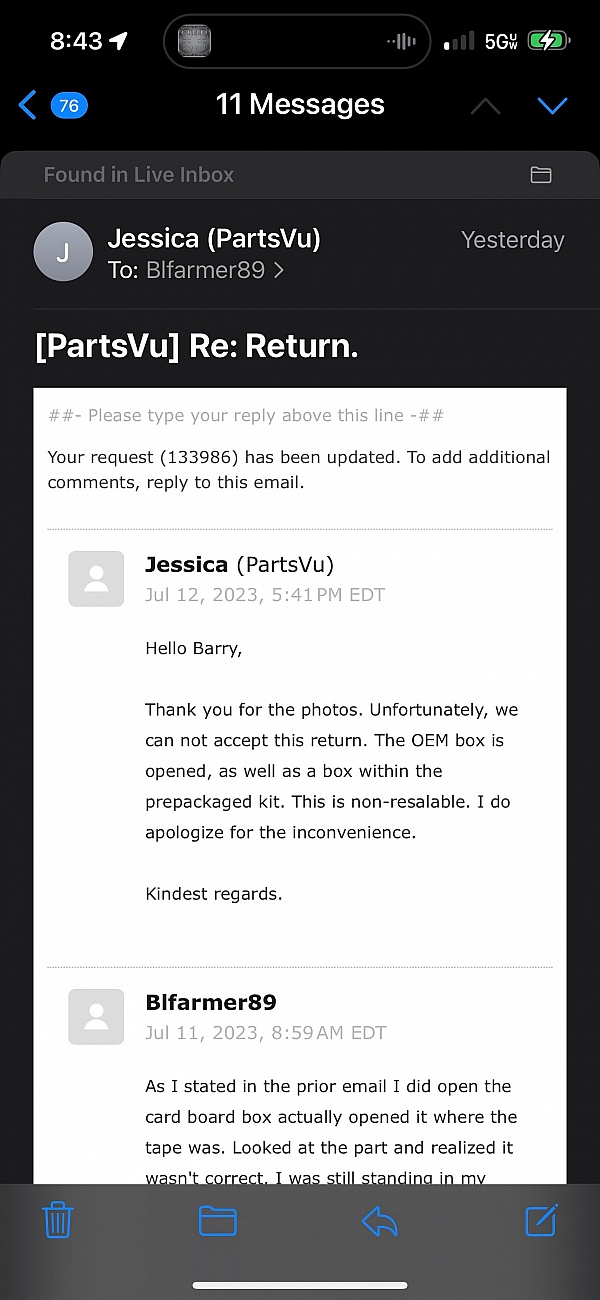Tap the location arrow in status bar
The height and width of the screenshot is (1300, 600).
coord(119,41)
